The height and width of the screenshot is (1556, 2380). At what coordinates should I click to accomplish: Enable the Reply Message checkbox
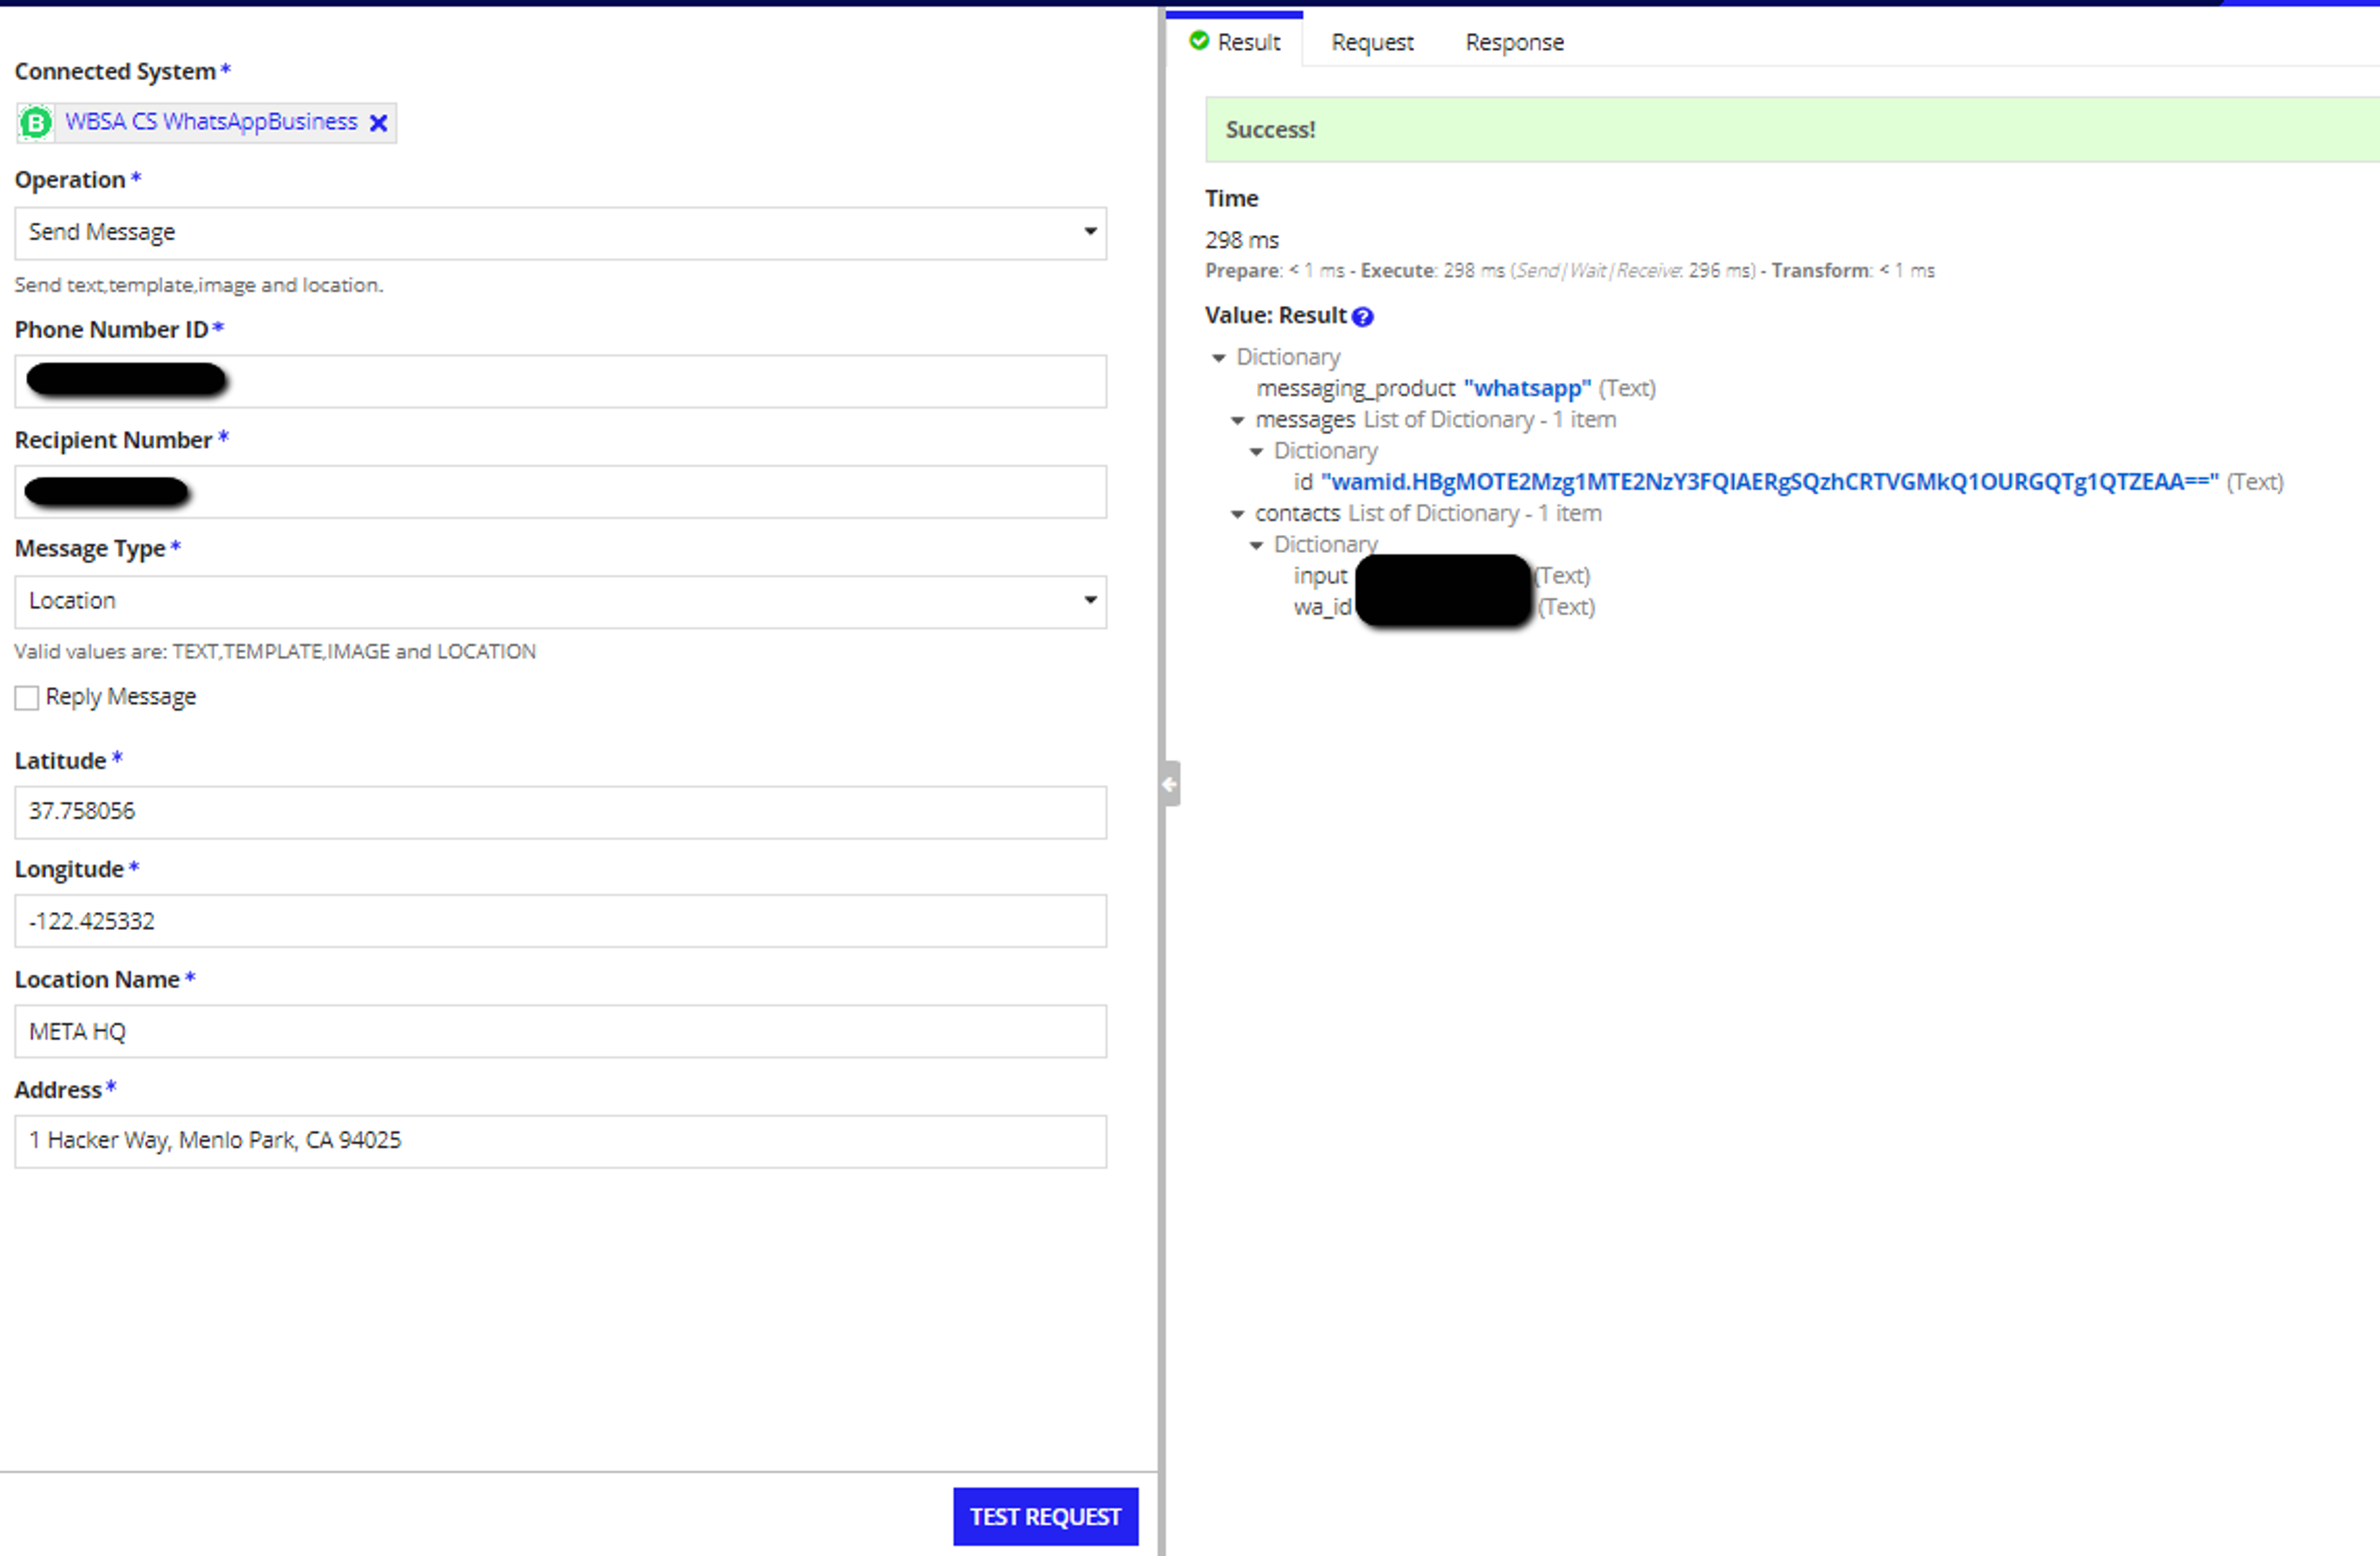[x=27, y=698]
